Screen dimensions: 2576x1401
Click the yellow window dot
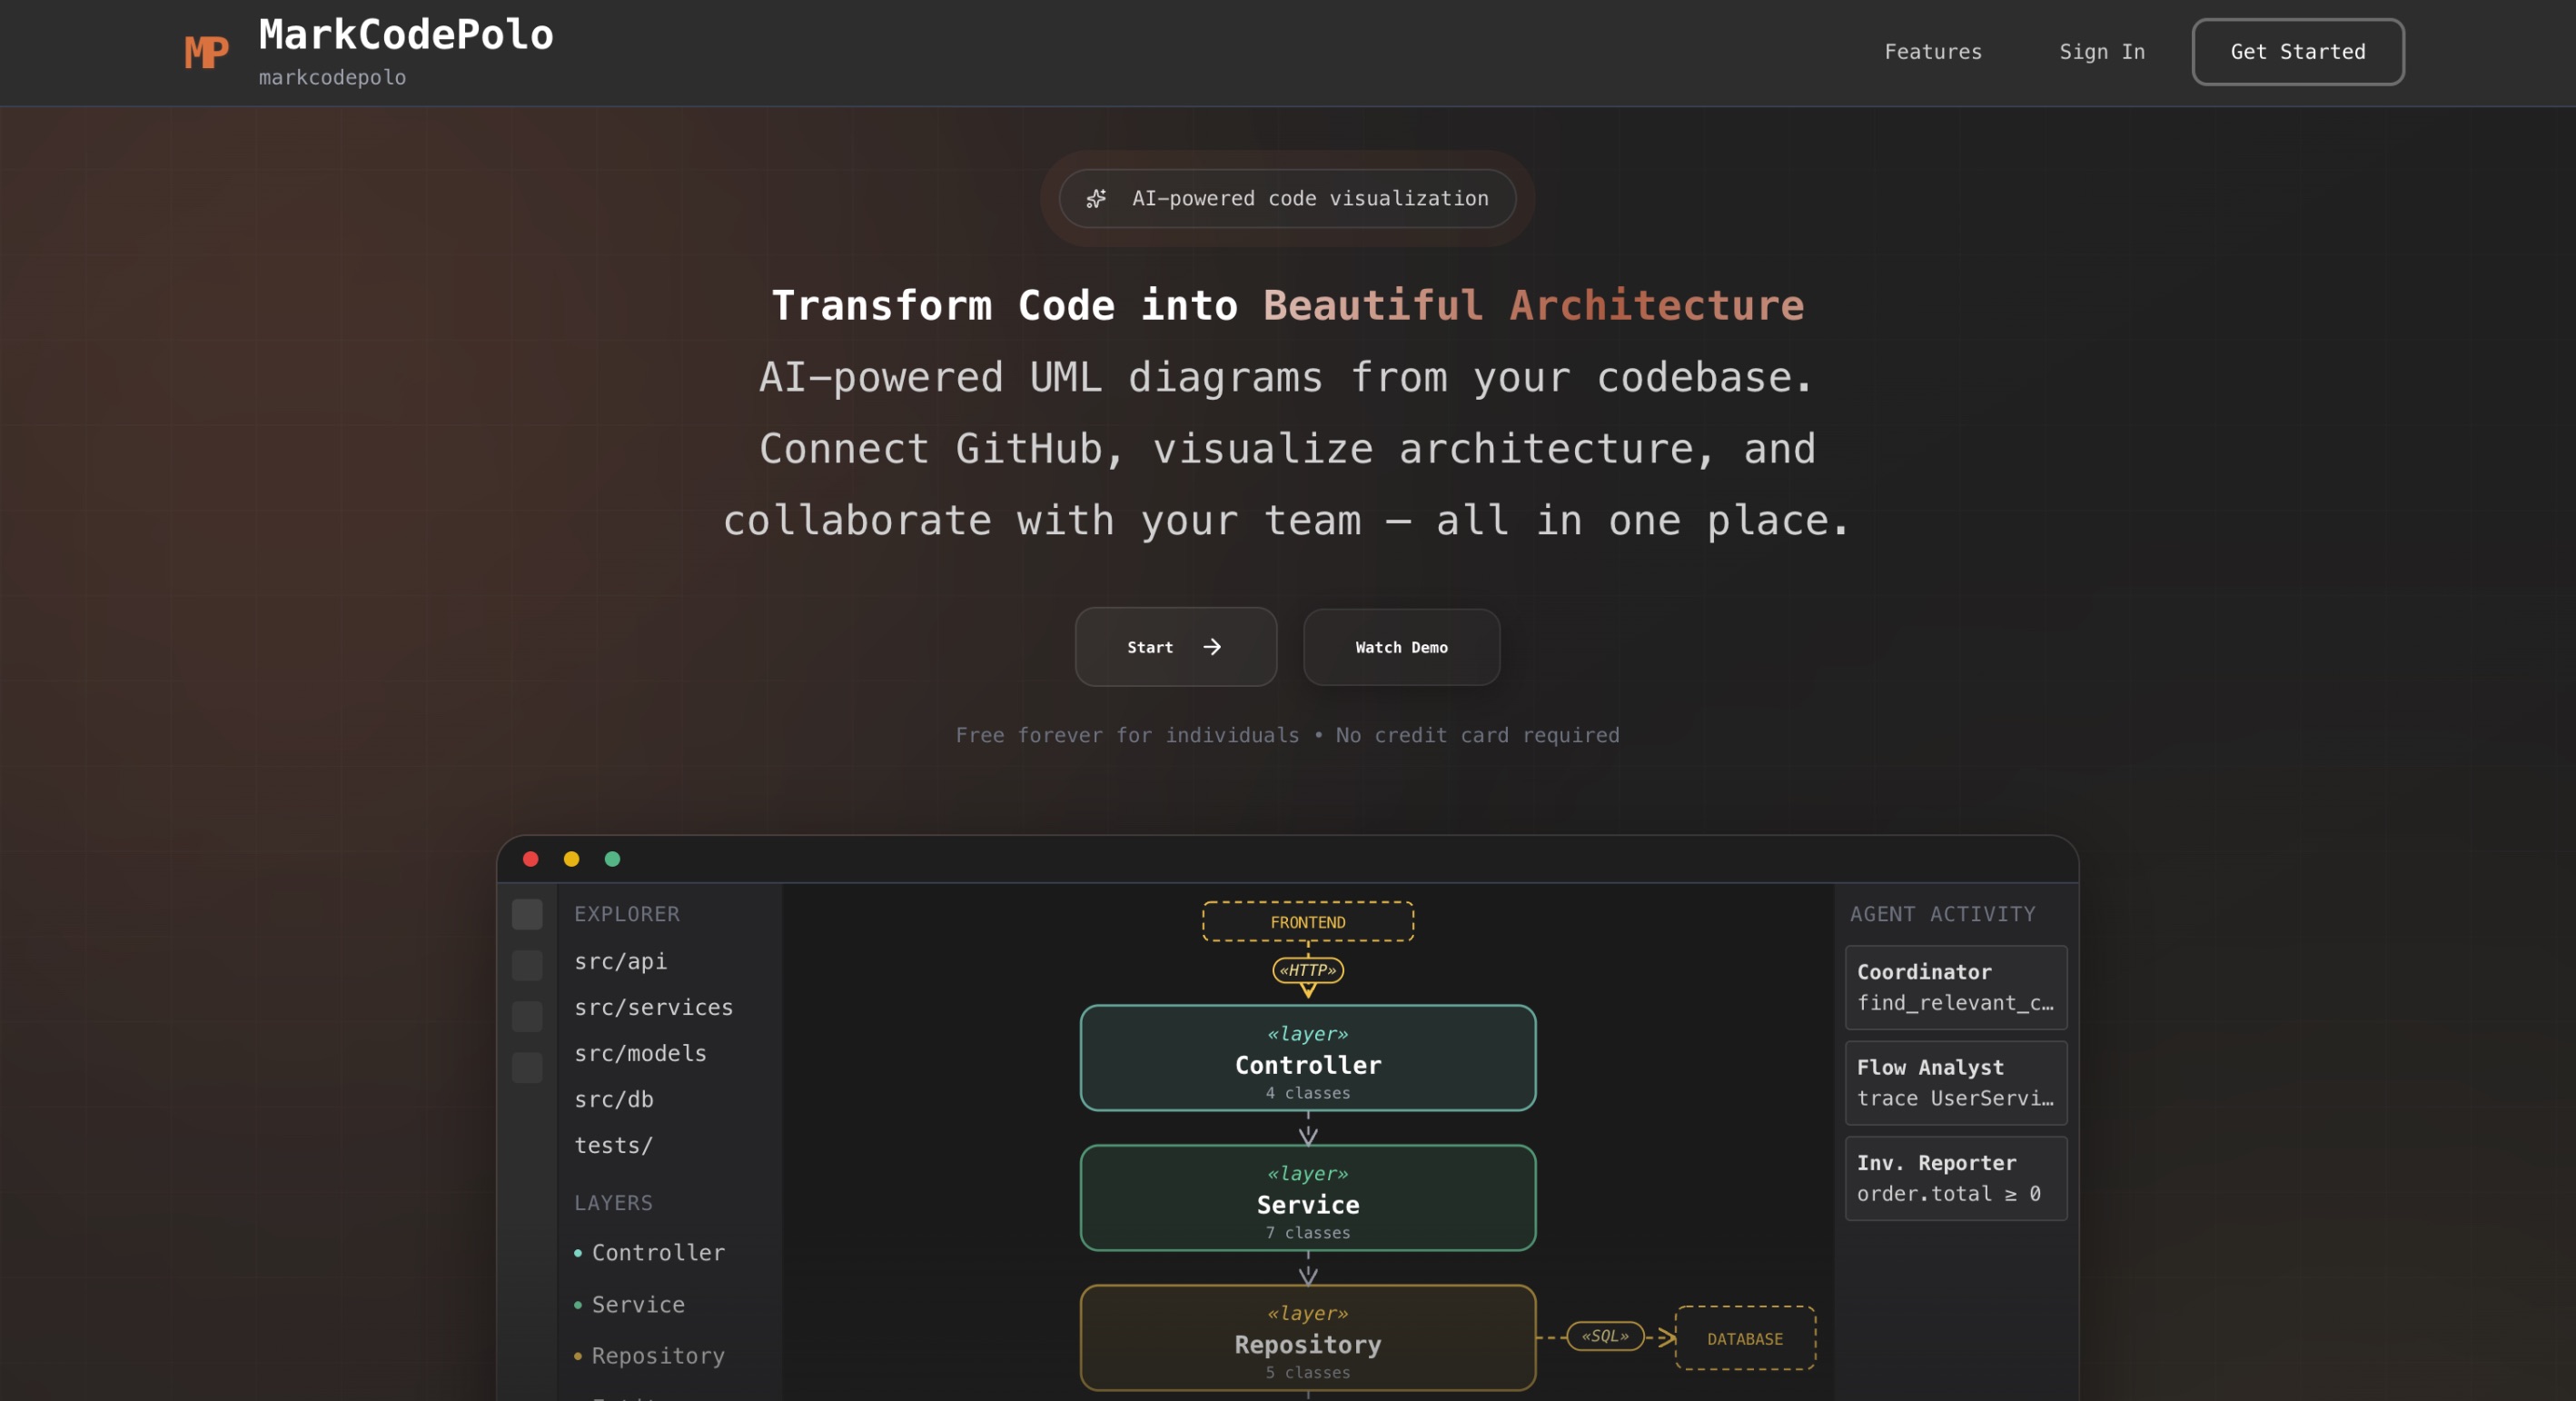[572, 859]
